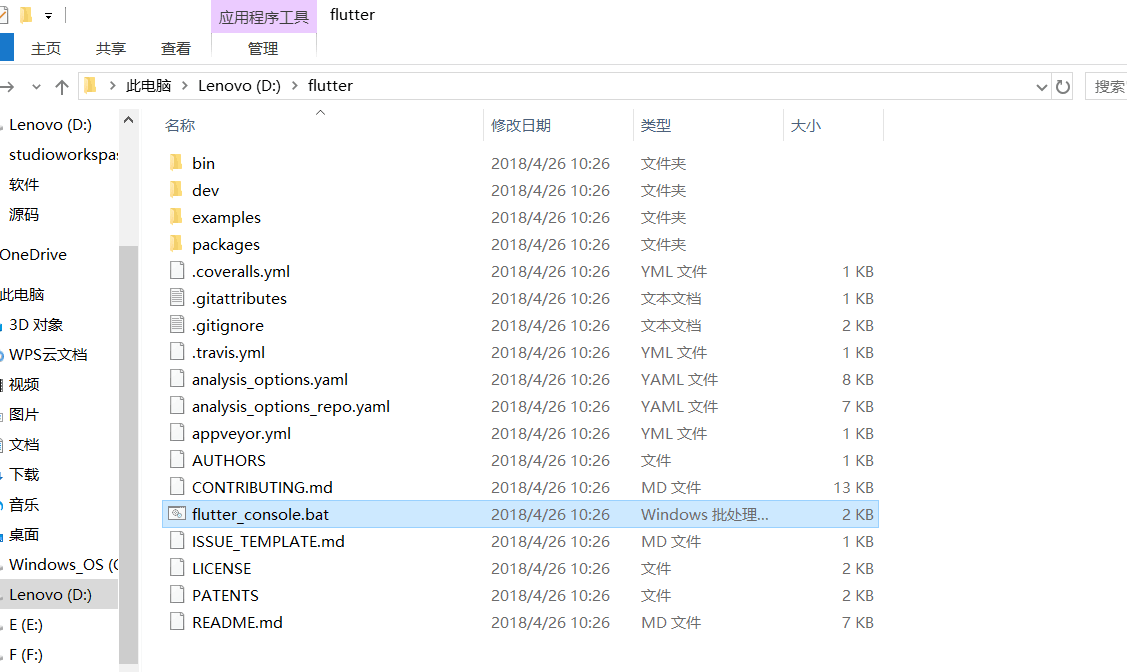Click the packages folder icon
Viewport: 1127px width, 672px height.
176,244
